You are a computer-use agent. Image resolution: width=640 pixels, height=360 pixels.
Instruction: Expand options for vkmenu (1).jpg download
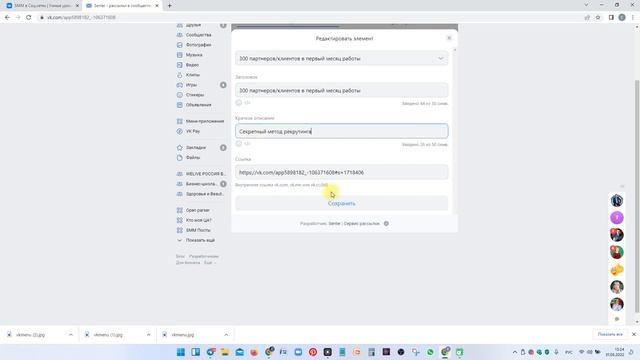(x=148, y=335)
